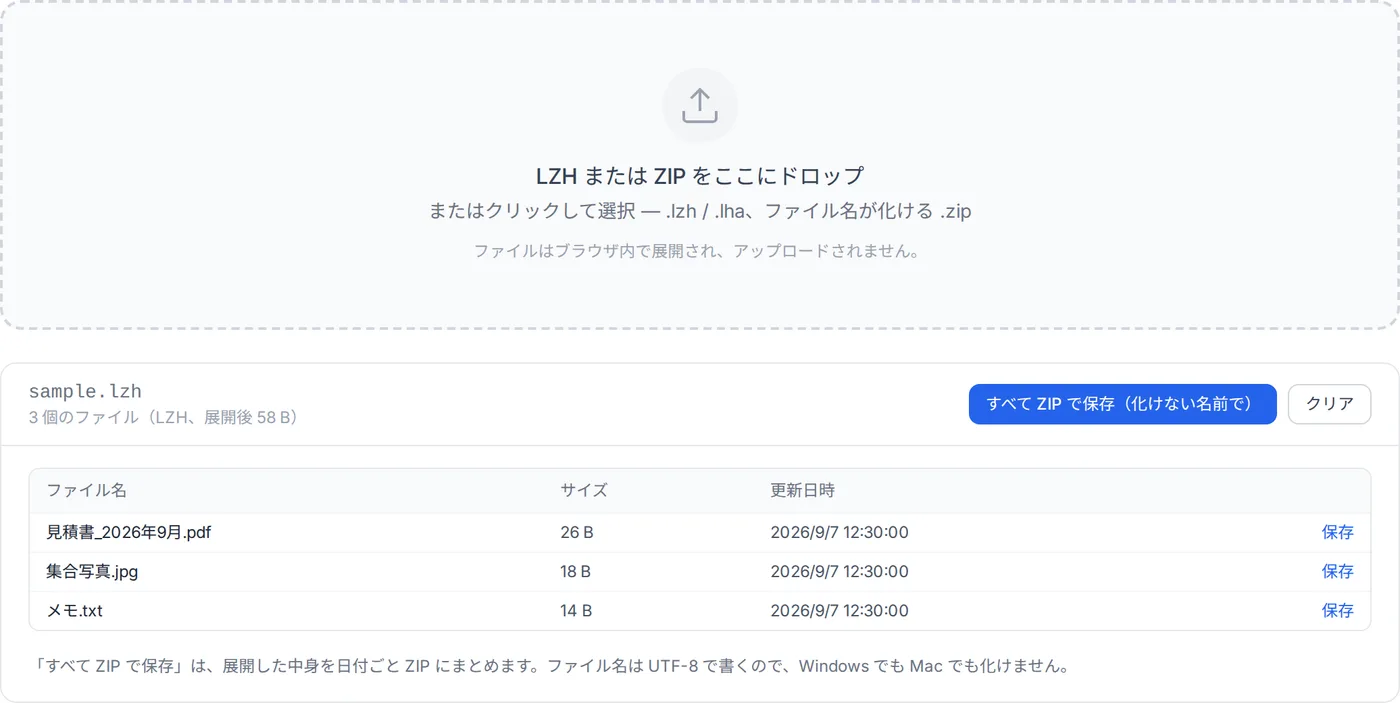This screenshot has width=1400, height=703.
Task: Click the クリア button
Action: [1329, 404]
